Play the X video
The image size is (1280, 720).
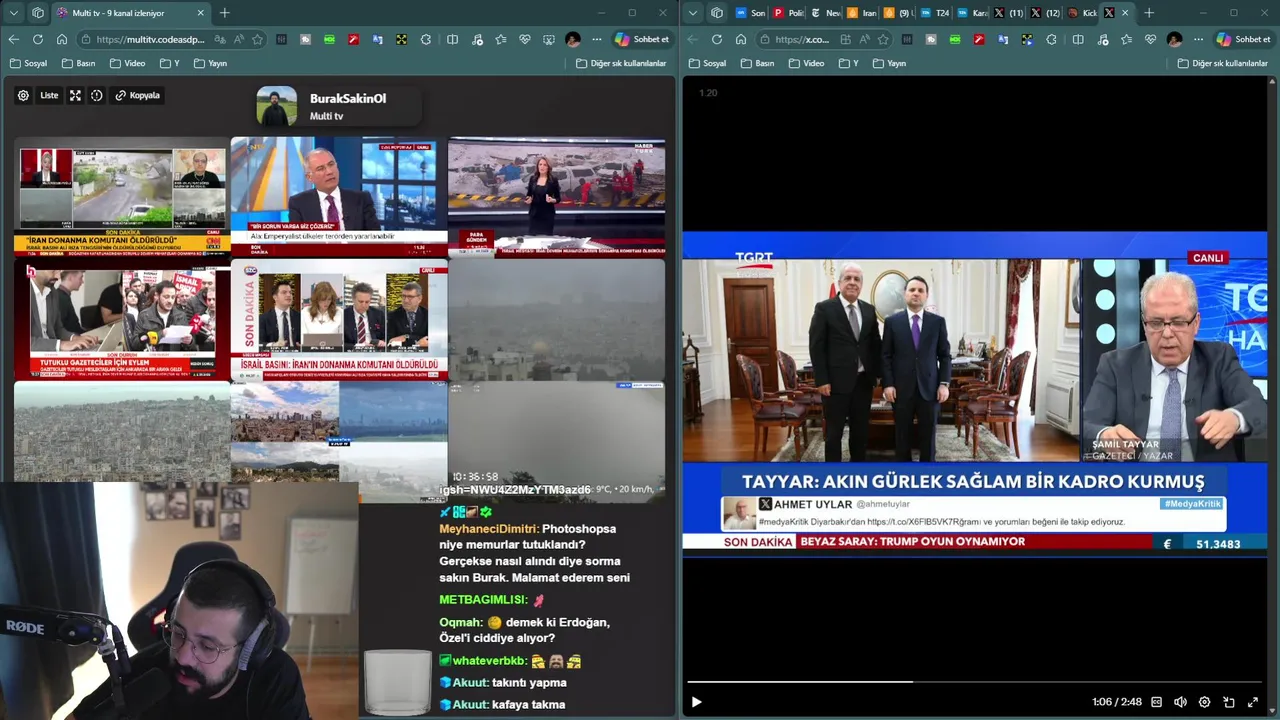tap(697, 702)
